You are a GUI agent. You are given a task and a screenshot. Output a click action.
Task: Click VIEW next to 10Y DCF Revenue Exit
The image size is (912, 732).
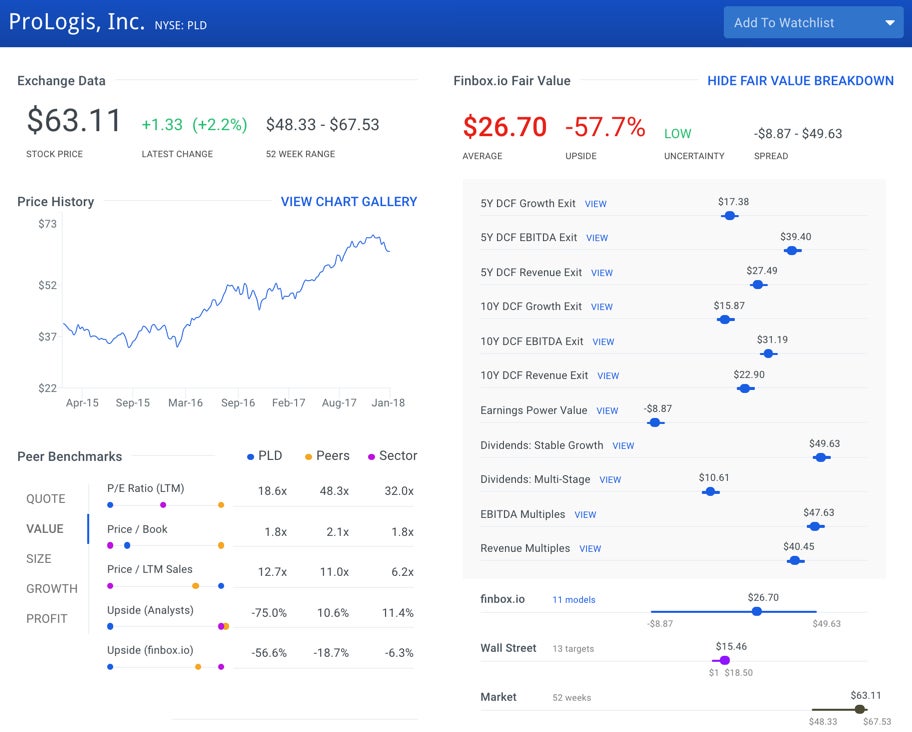click(x=608, y=376)
